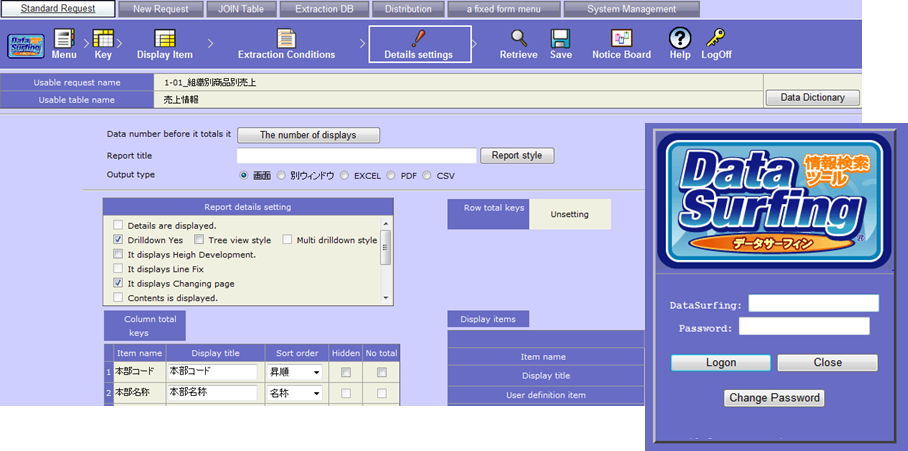Edit Display title field for 本部コード row
908x451 pixels.
pyautogui.click(x=213, y=372)
